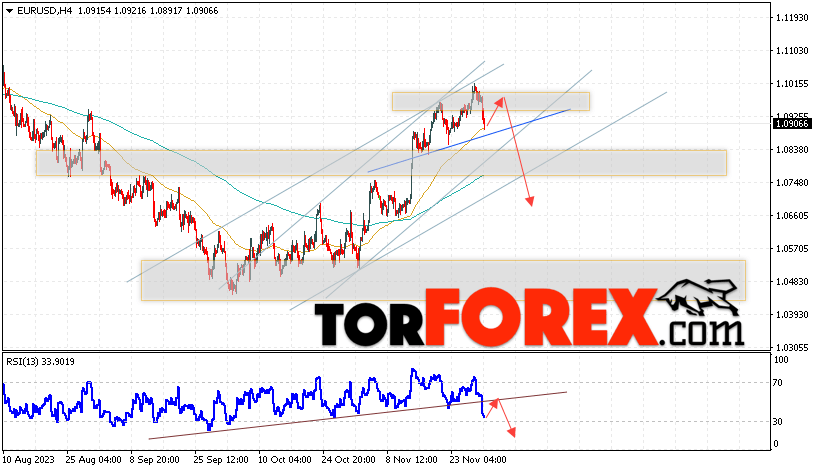This screenshot has height=471, width=816.
Task: Click the RSI 30 level label
Action: (777, 422)
